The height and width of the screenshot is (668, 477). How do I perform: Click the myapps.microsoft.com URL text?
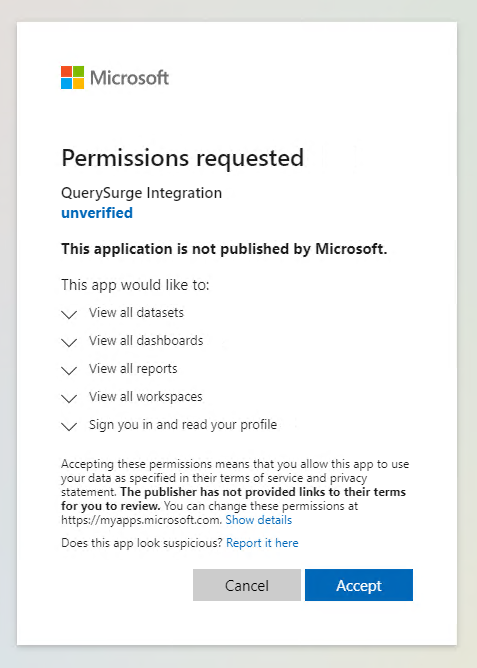point(141,520)
